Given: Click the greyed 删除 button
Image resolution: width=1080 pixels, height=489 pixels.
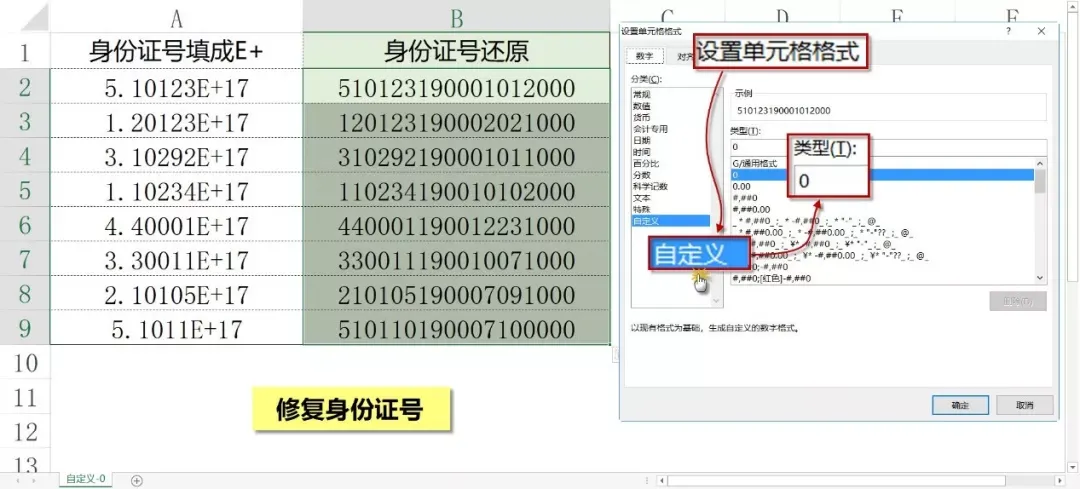Looking at the screenshot, I should tap(1017, 301).
